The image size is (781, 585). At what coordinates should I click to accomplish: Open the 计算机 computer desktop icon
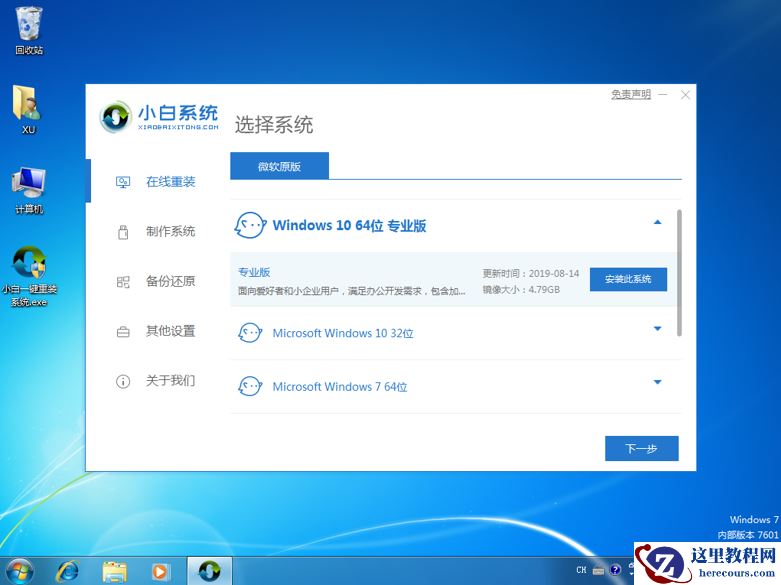[x=29, y=190]
